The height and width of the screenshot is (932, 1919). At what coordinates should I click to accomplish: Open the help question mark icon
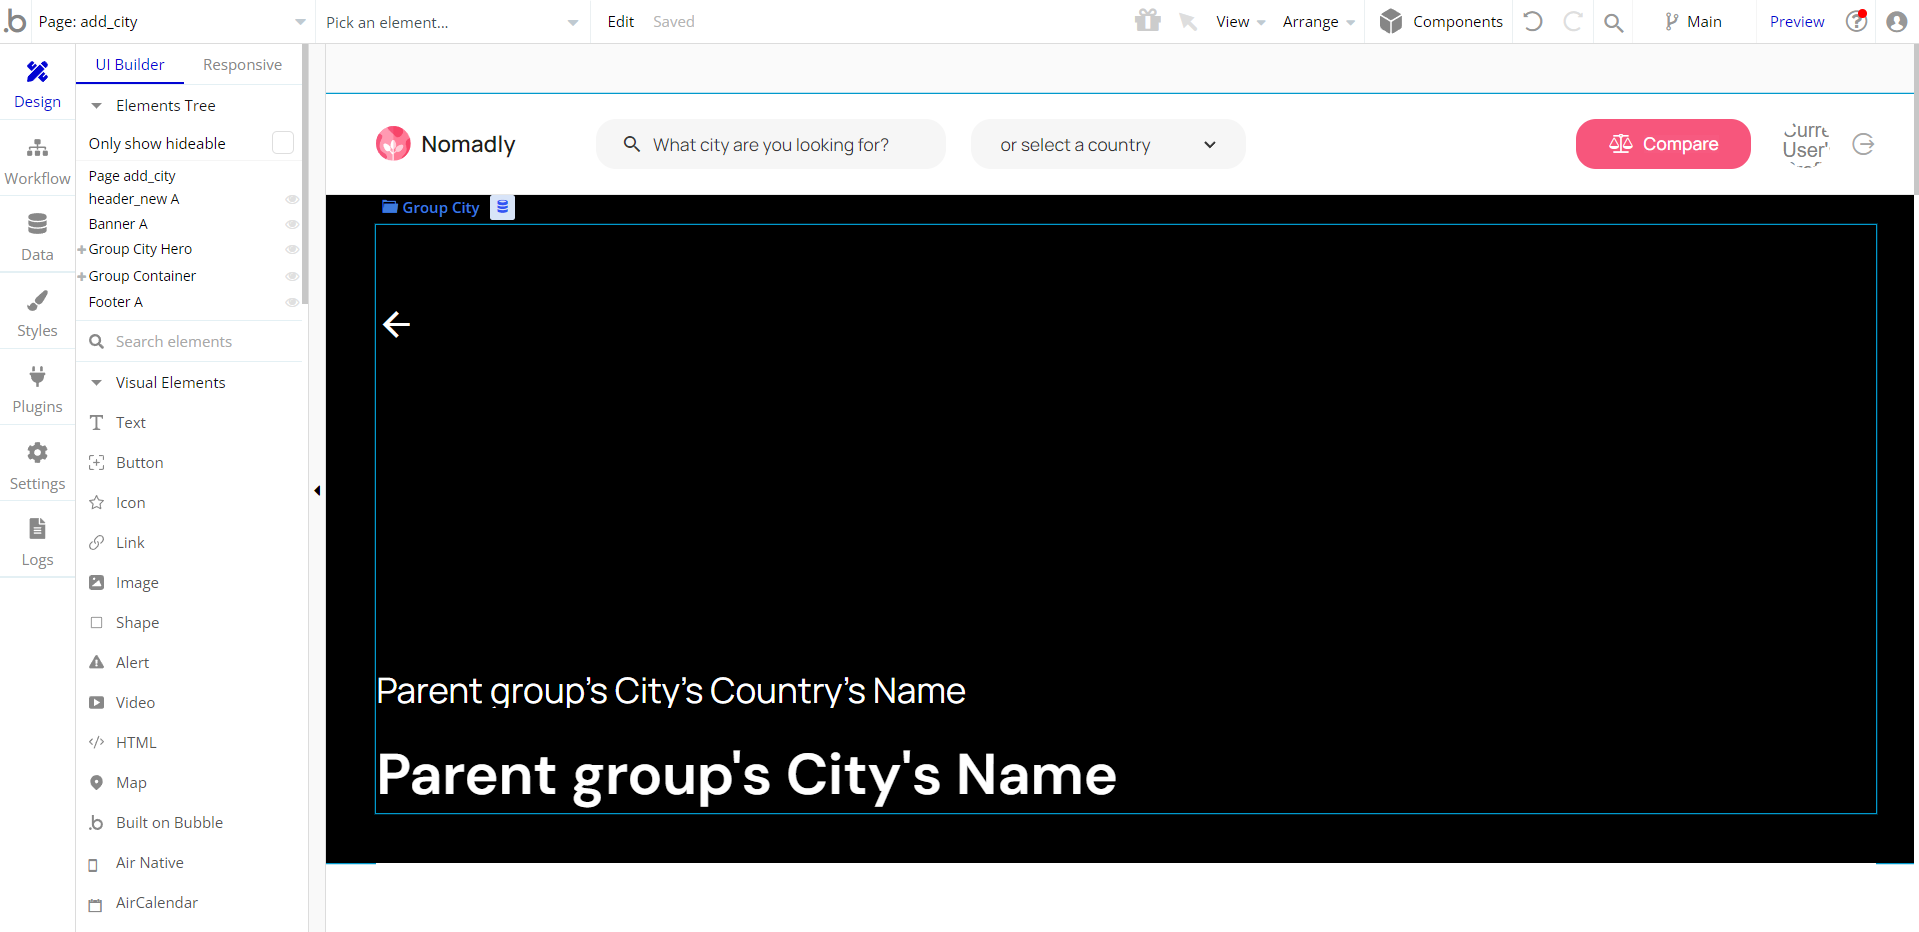[x=1857, y=21]
